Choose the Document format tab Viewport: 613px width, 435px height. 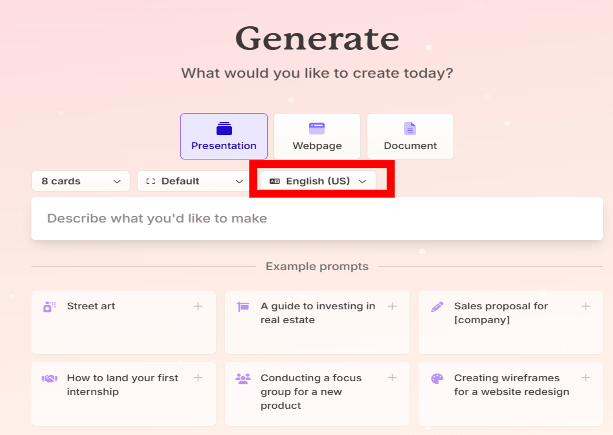click(x=410, y=136)
